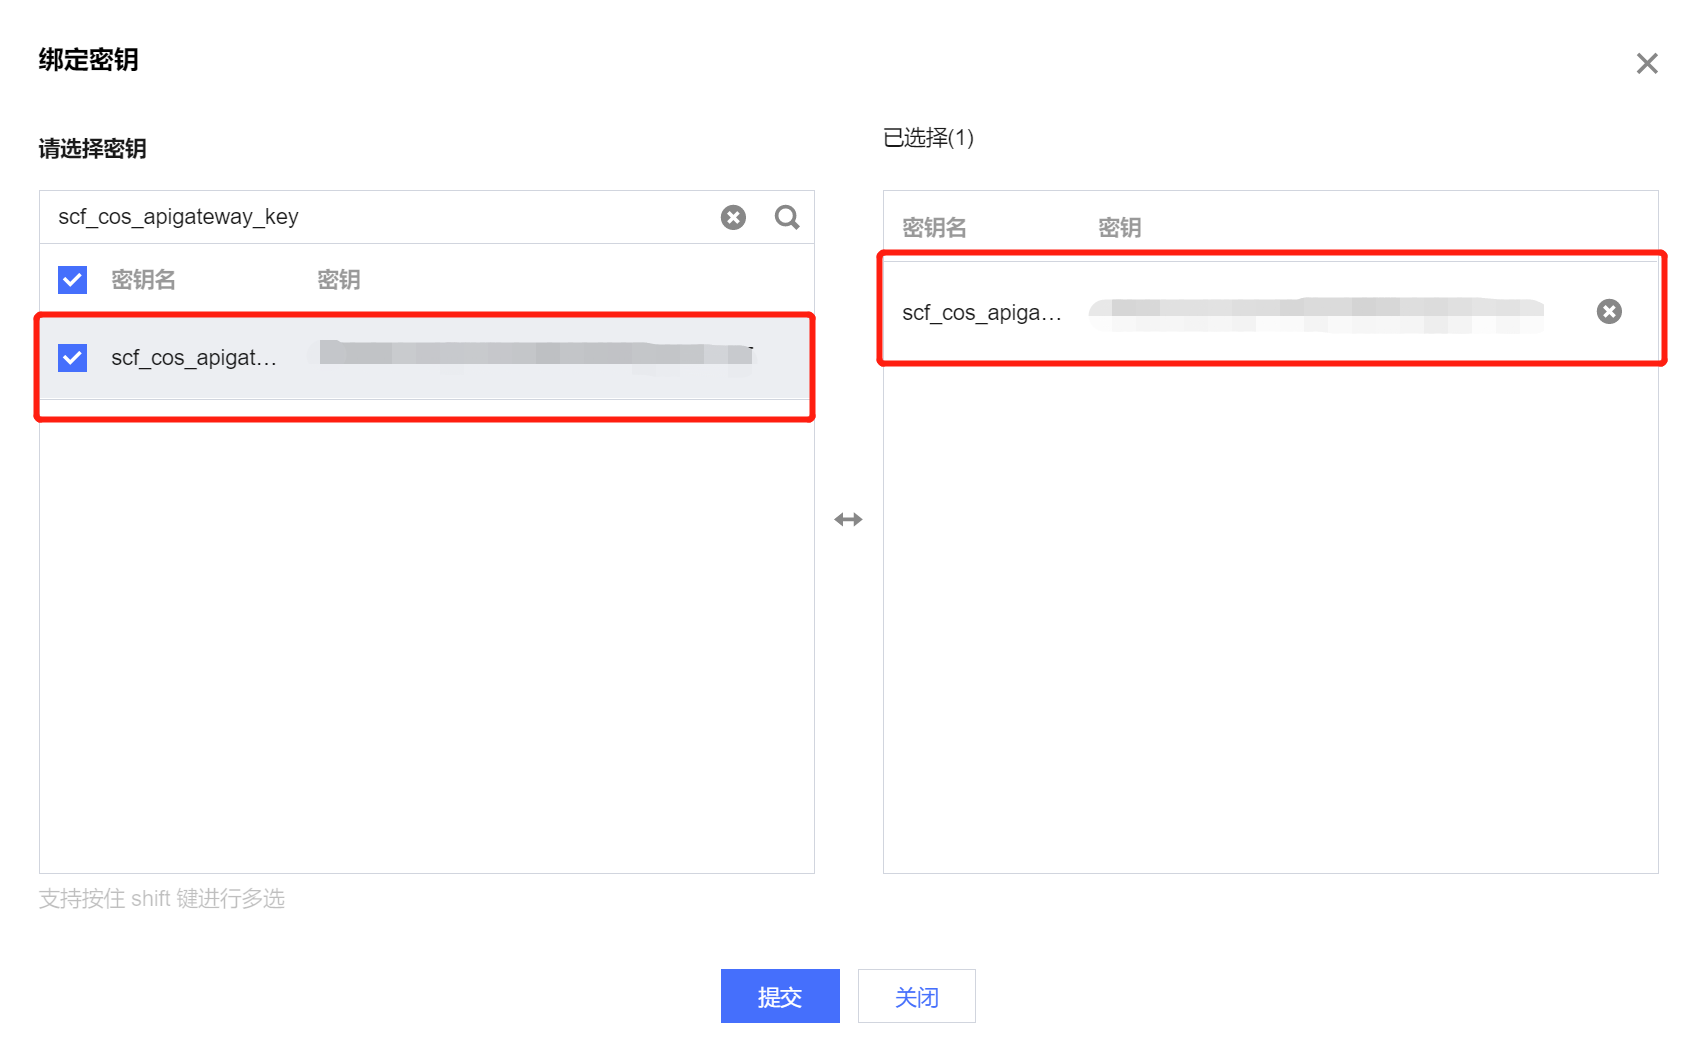Click the 密钥 header in the left list
Screen dimensions: 1697x1062
point(339,280)
